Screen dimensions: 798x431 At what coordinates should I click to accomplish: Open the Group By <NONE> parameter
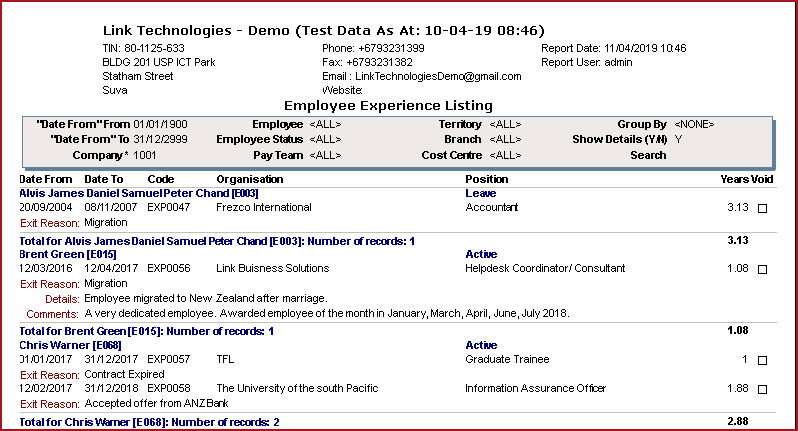(x=694, y=124)
